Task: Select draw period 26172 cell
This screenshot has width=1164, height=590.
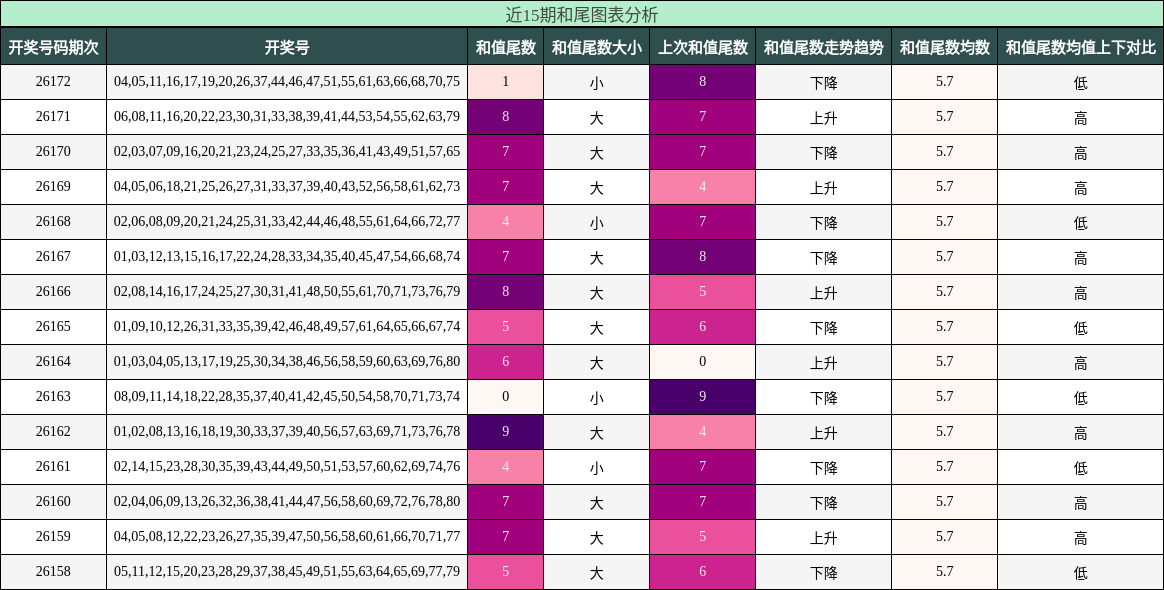Action: [53, 82]
